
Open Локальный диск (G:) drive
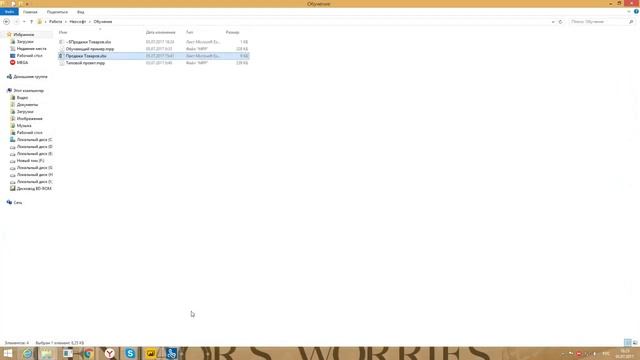point(34,168)
